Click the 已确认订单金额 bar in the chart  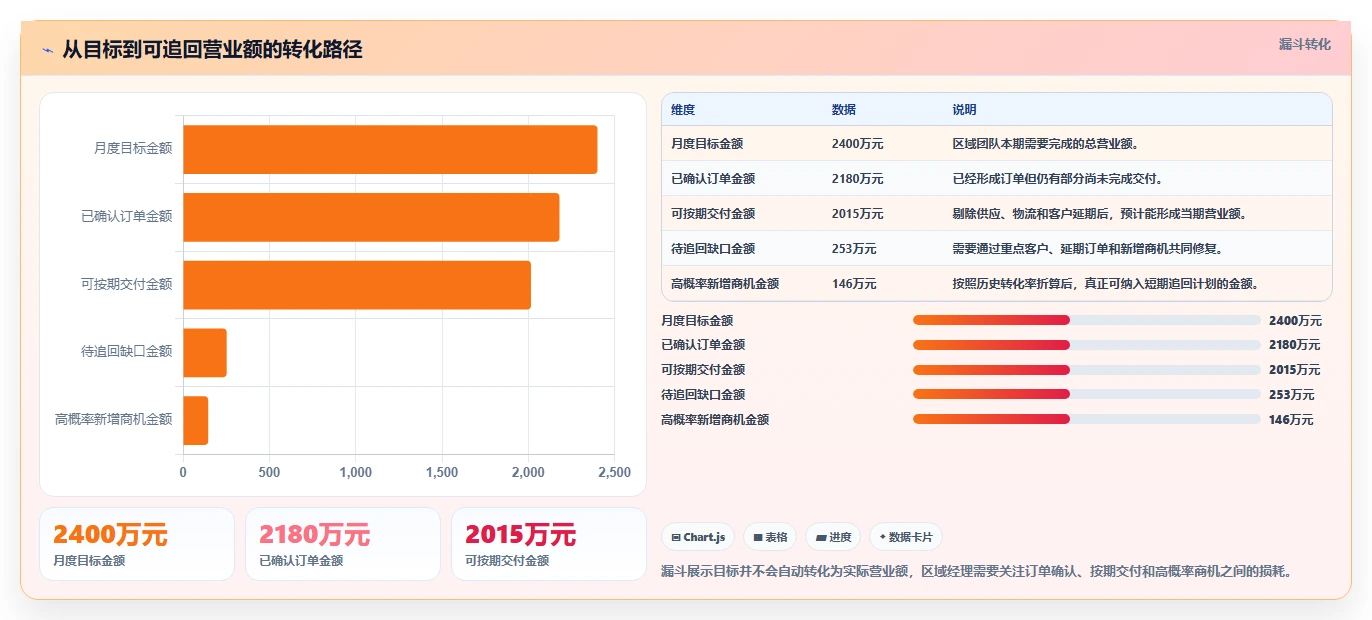point(371,217)
